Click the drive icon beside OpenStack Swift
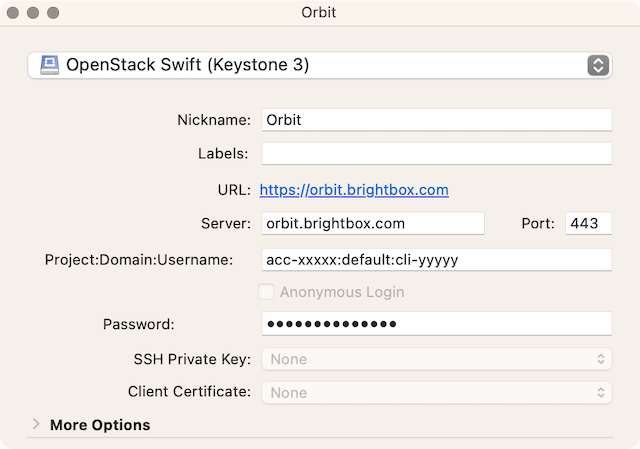 [x=49, y=65]
